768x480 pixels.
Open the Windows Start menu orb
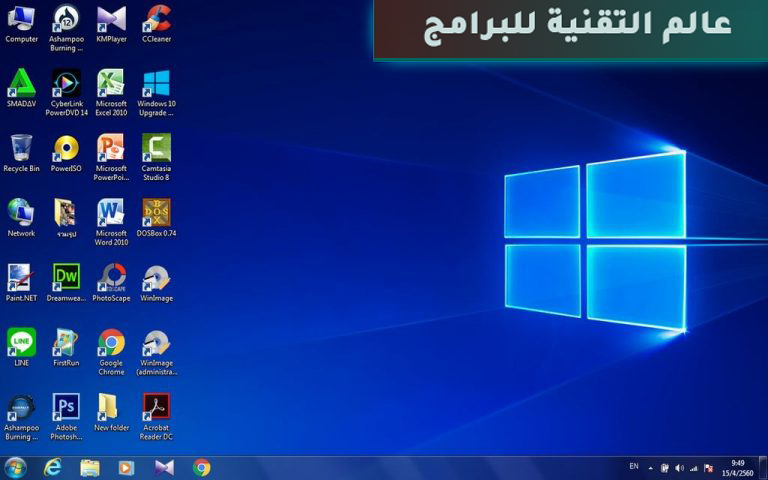(x=15, y=468)
